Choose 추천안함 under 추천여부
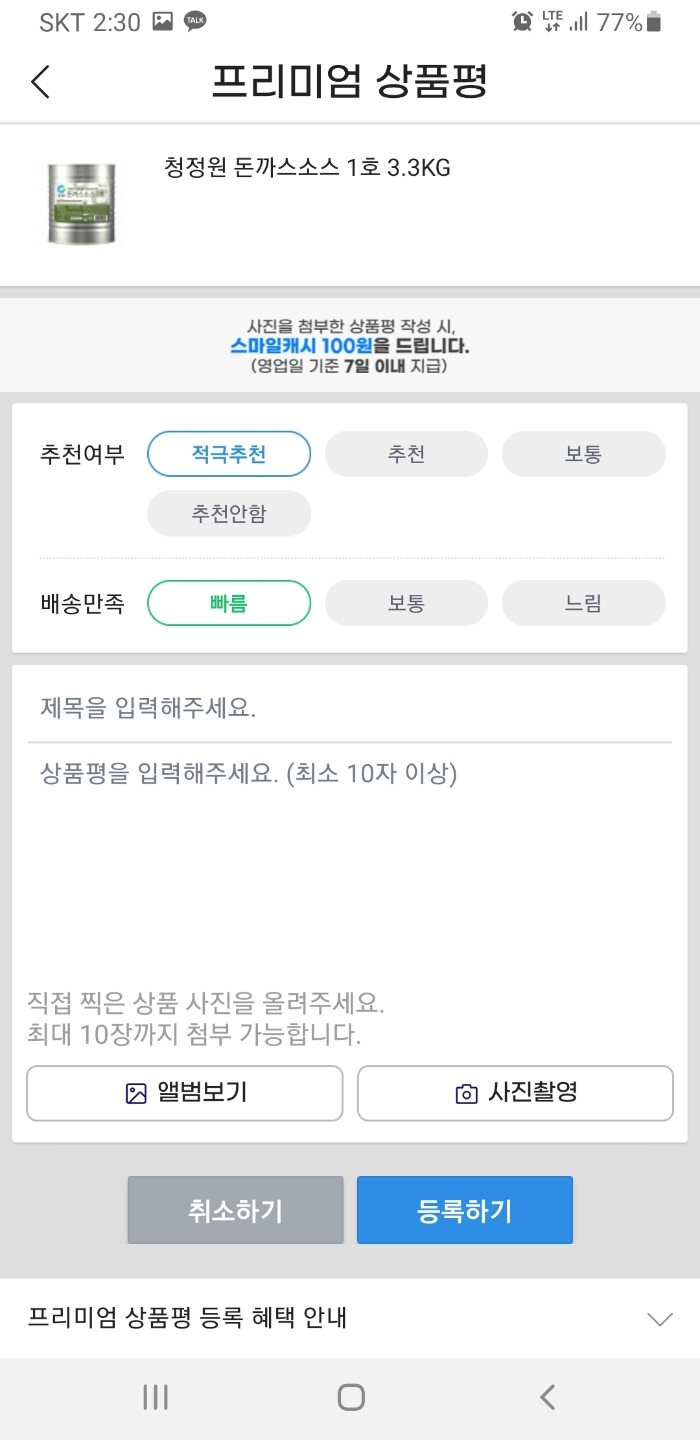This screenshot has width=700, height=1440. (228, 513)
